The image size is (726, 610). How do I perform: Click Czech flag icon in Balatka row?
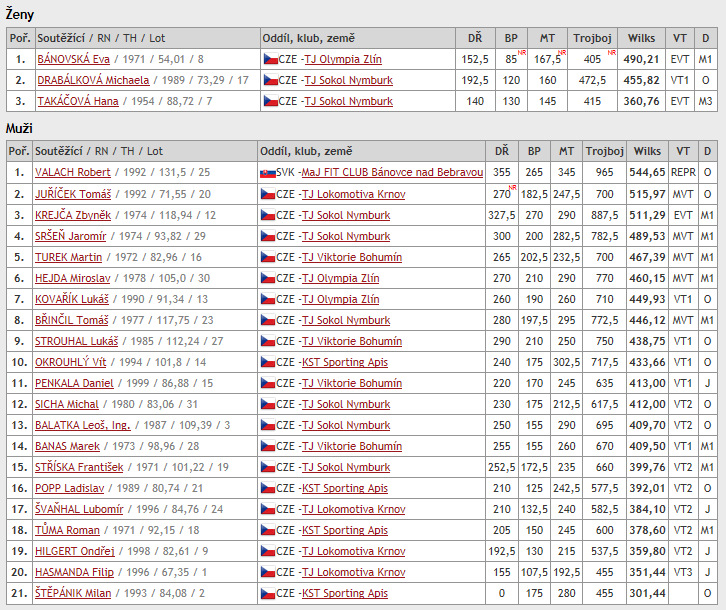point(268,426)
